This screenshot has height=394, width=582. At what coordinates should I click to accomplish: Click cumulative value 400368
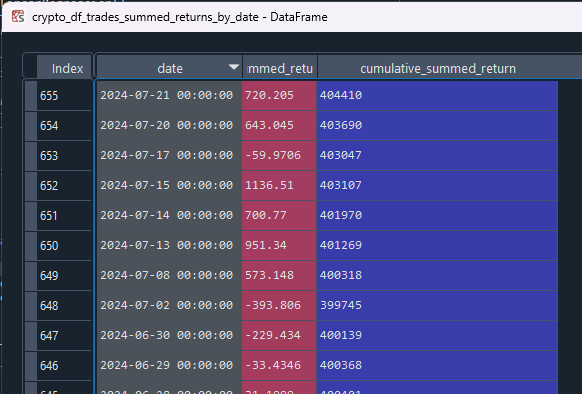pyautogui.click(x=437, y=366)
